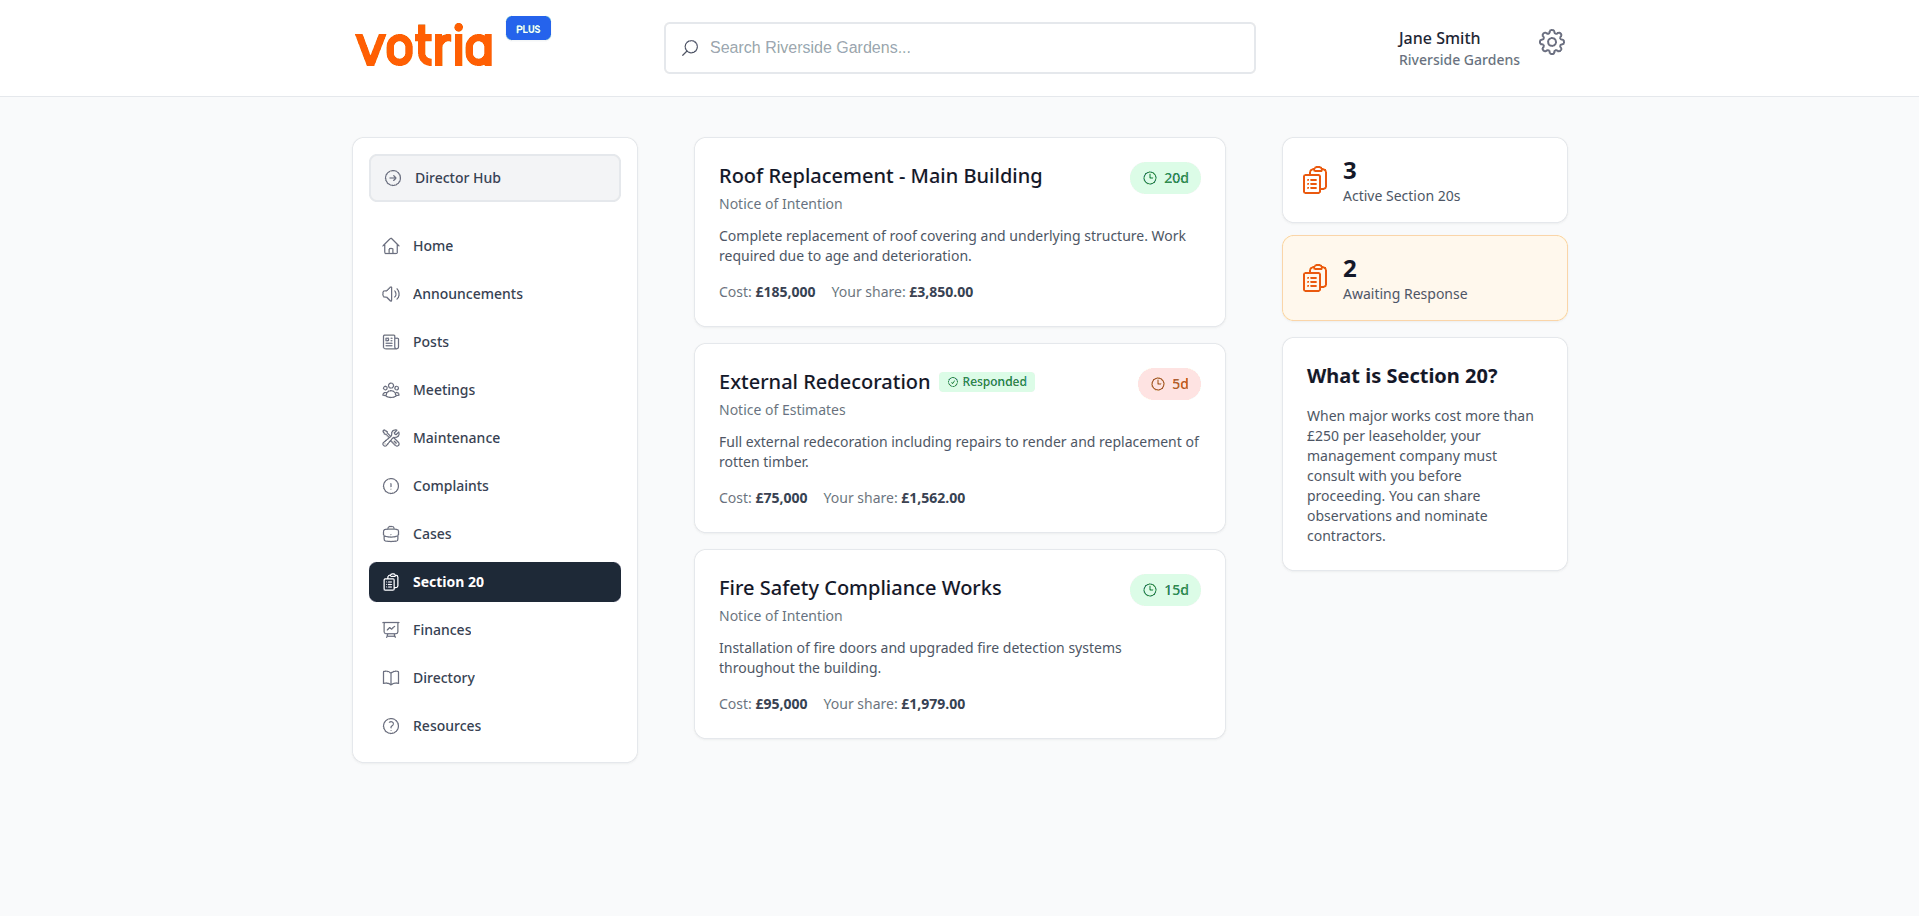Open the Posts section
This screenshot has height=916, width=1919.
(431, 341)
